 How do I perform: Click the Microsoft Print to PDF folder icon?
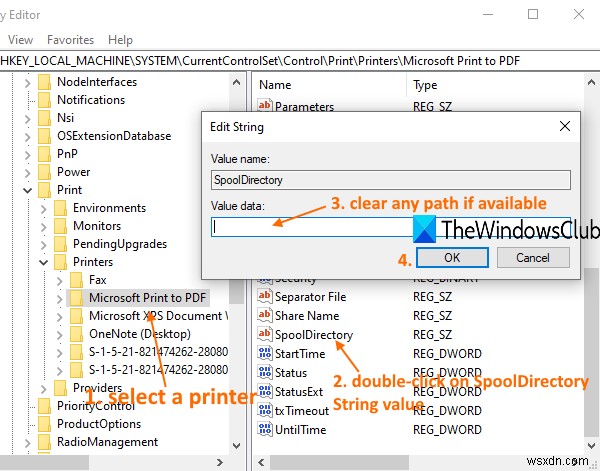coord(77,298)
